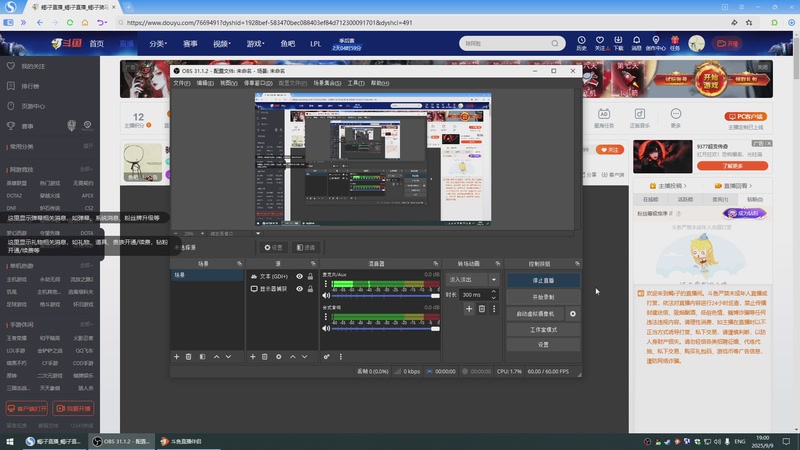Open Douyu tasks gift icon
This screenshot has height=450, width=800.
(x=674, y=43)
